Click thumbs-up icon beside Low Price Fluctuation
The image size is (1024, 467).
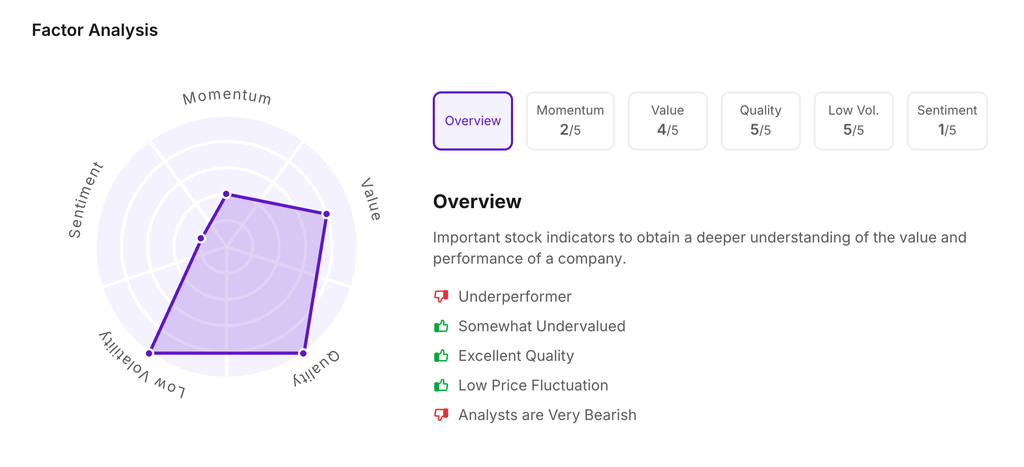point(441,385)
